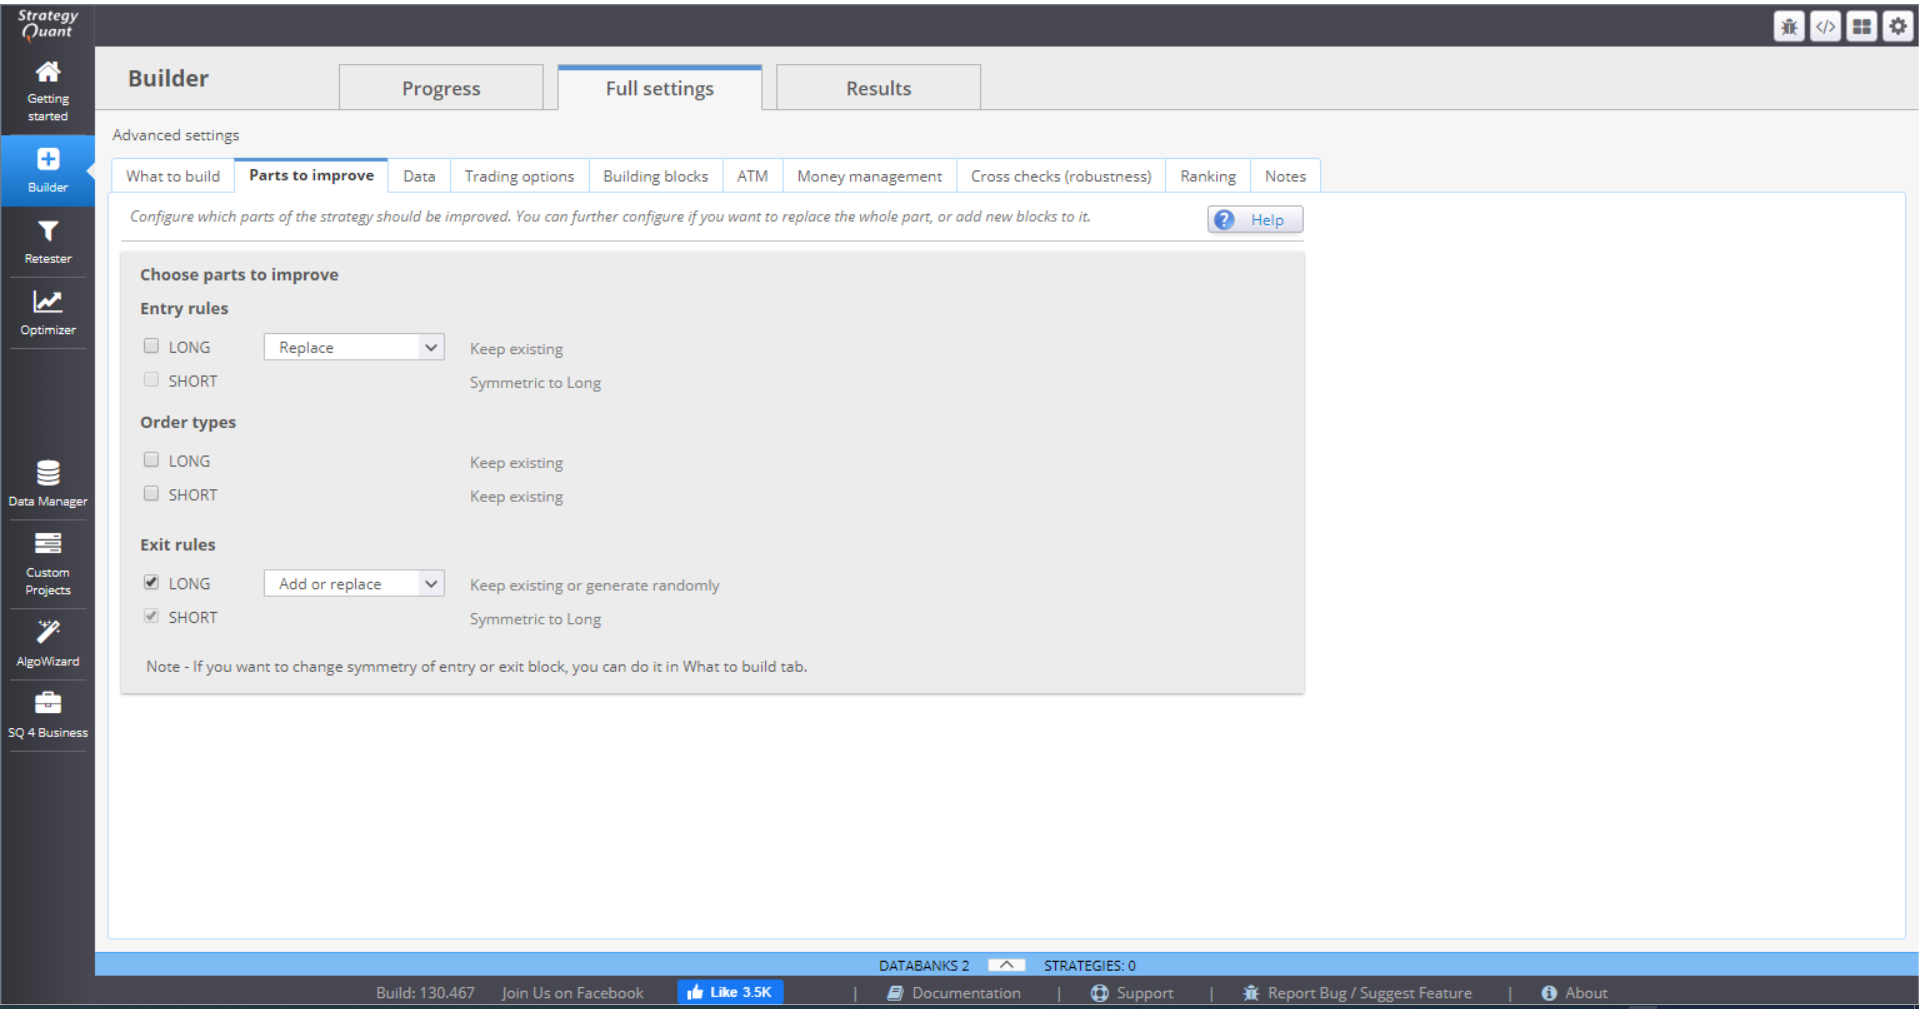Open the Building blocks tab

tap(655, 176)
